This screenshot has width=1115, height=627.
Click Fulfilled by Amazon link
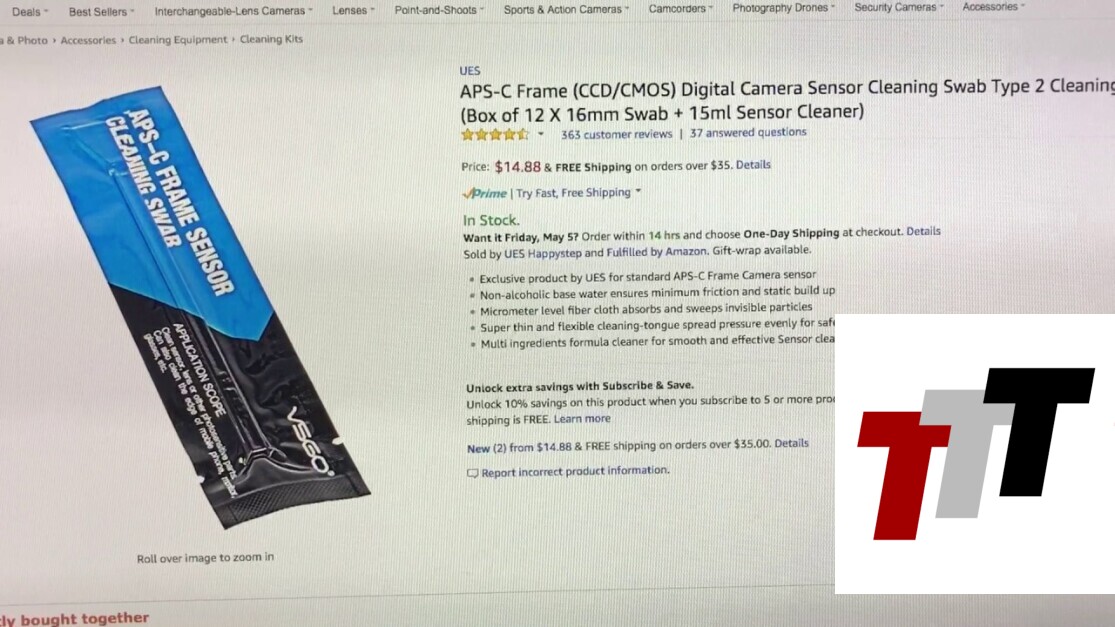[656, 251]
